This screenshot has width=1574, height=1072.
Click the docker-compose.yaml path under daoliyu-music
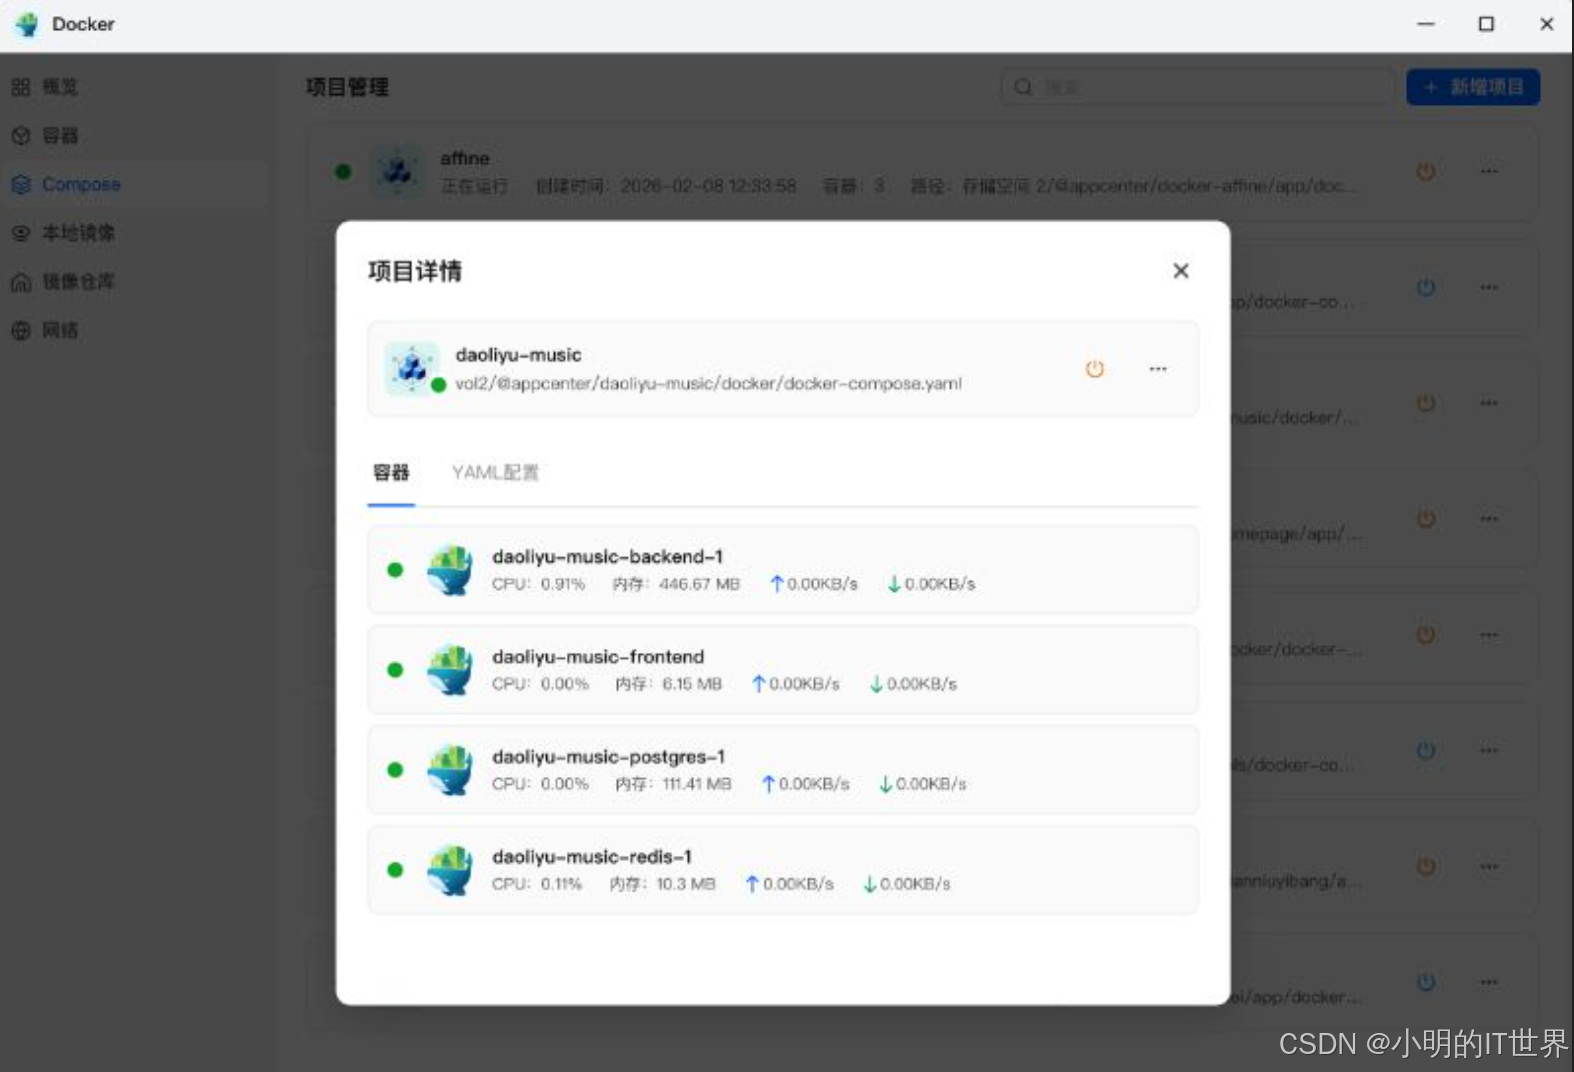point(708,383)
